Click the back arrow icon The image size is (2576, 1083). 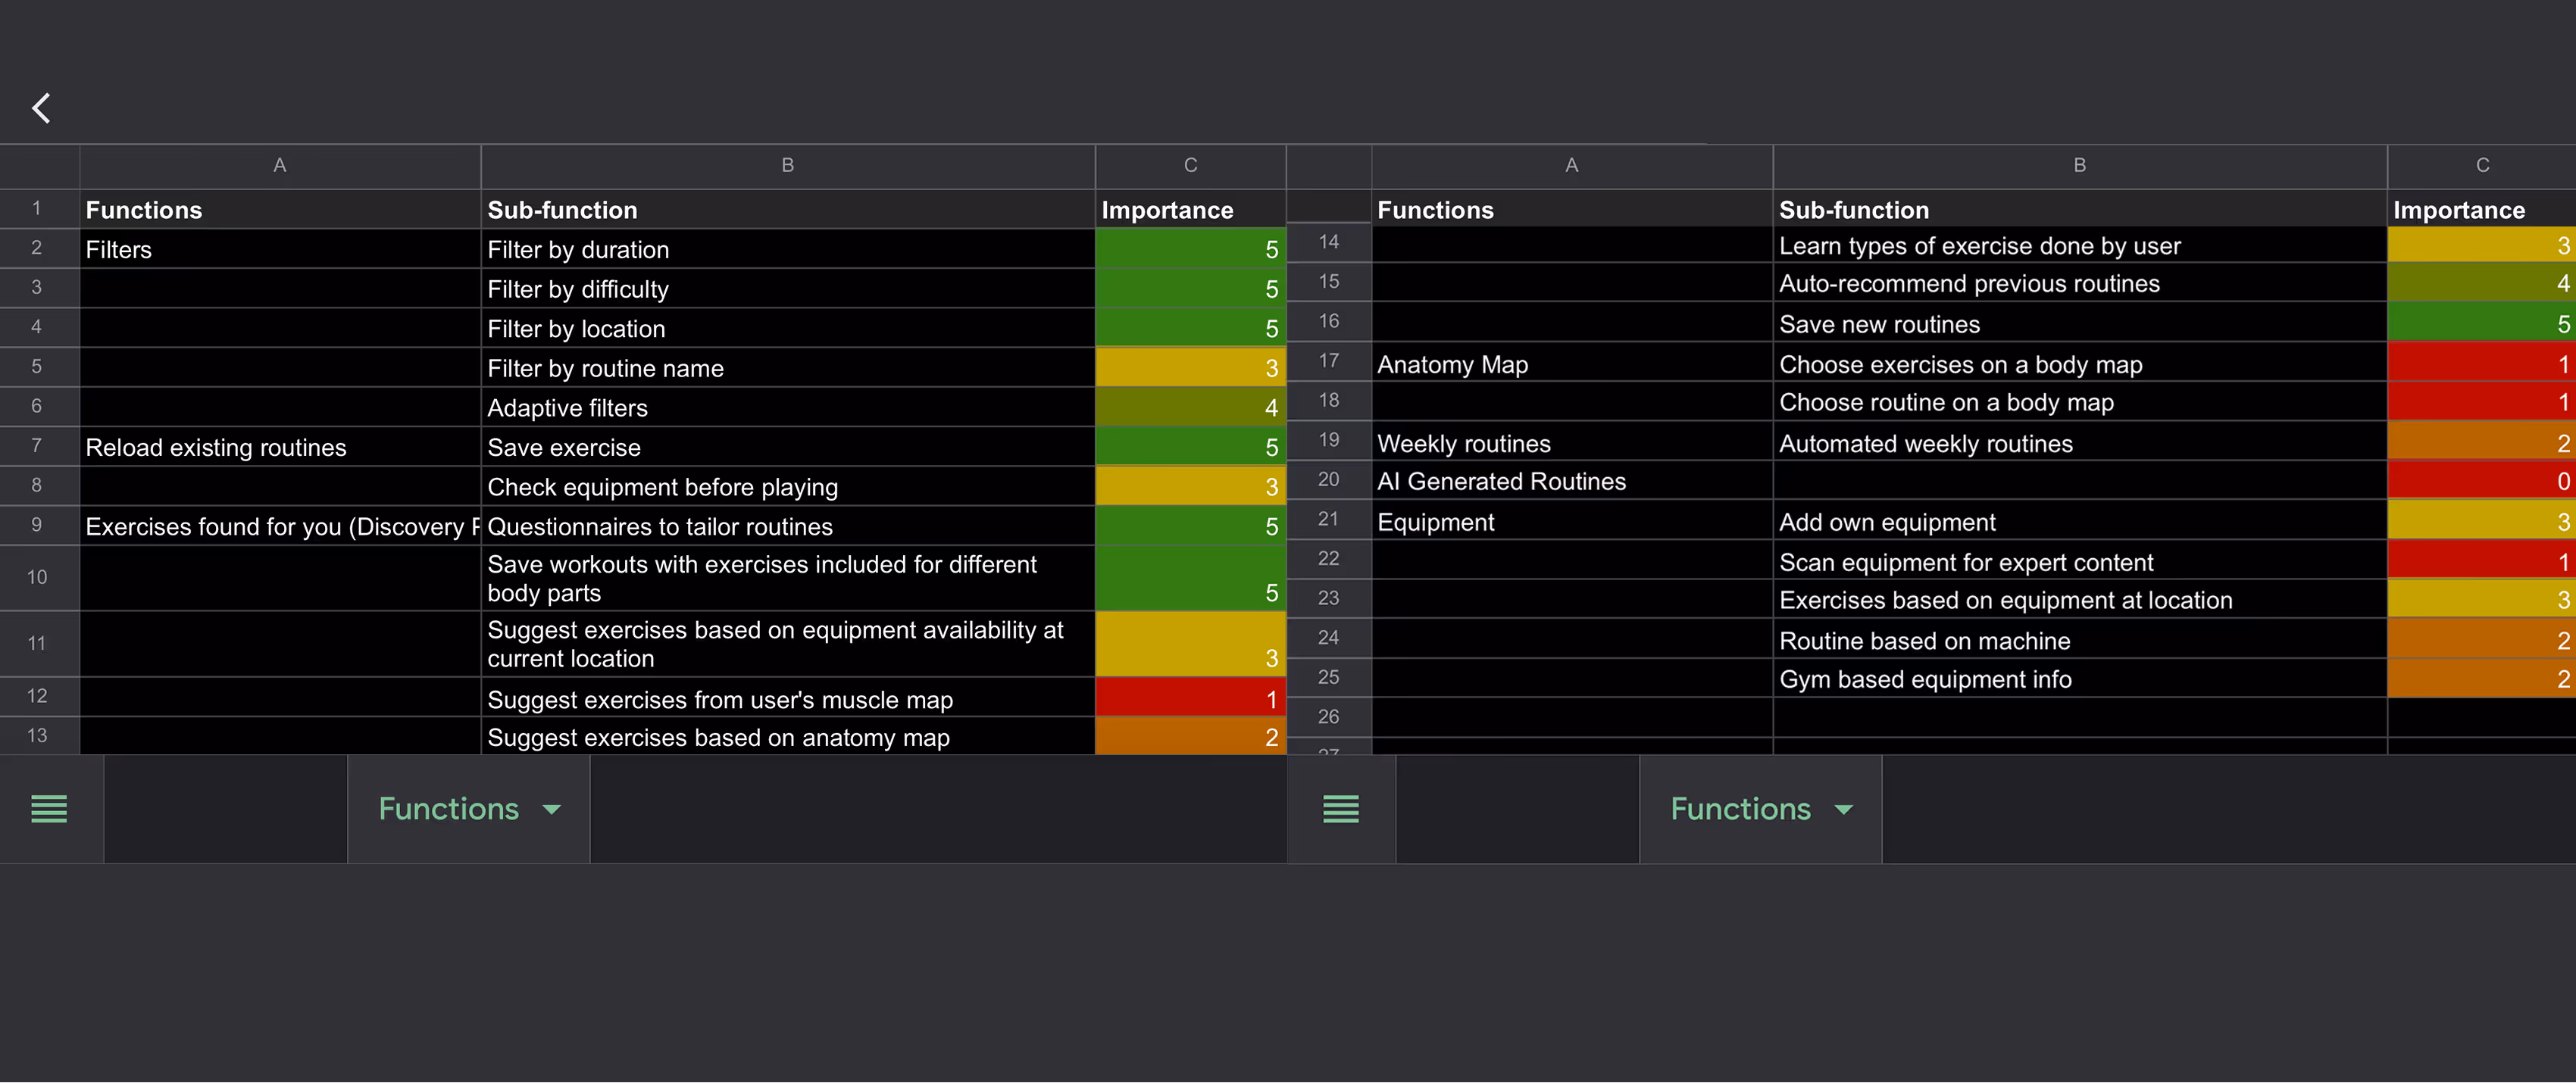click(41, 108)
